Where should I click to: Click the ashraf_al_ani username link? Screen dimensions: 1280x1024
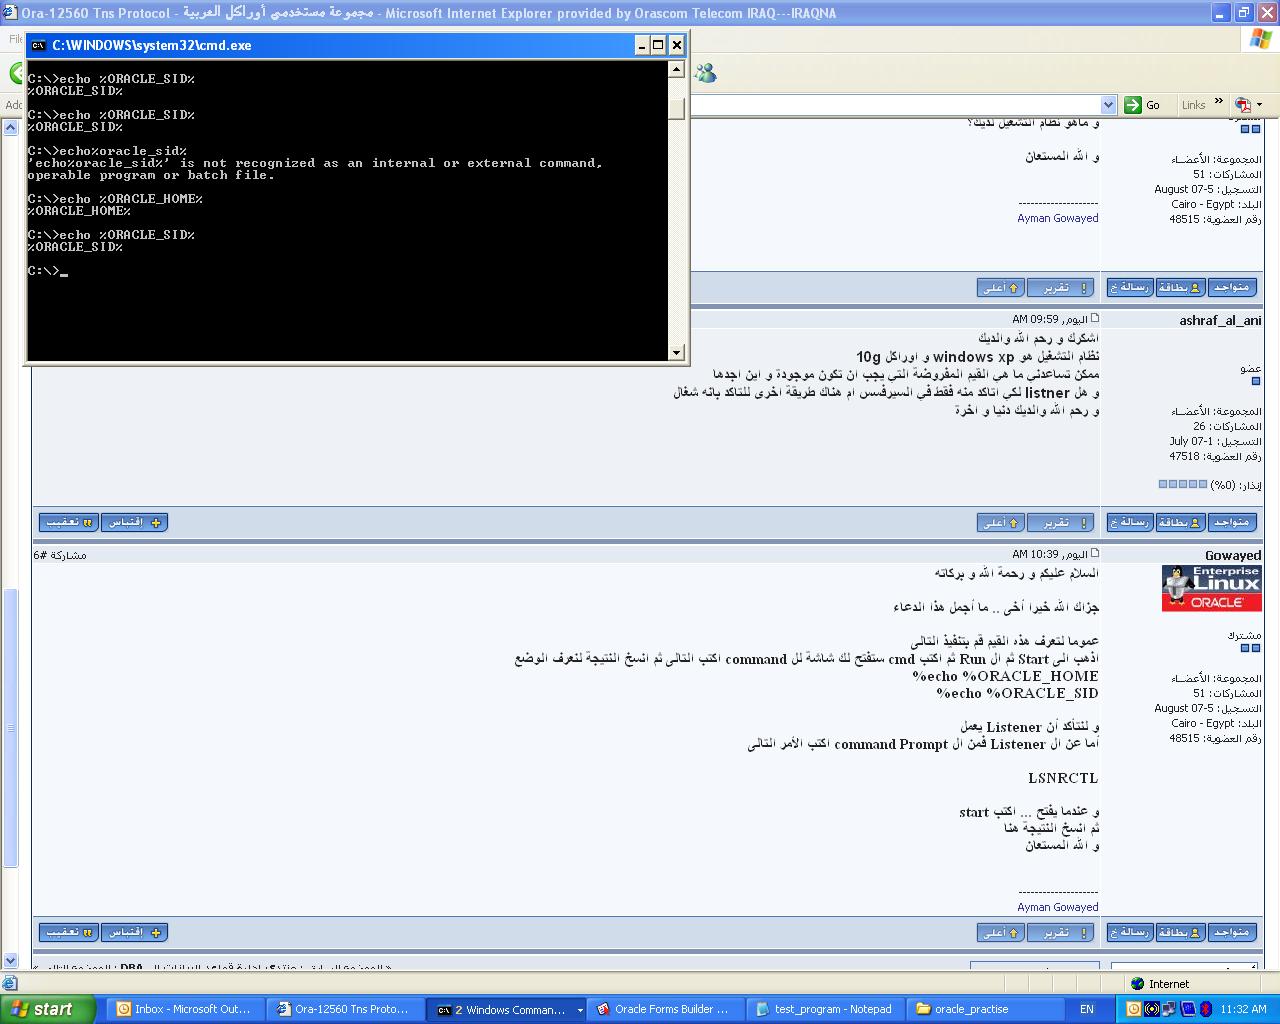(1220, 320)
